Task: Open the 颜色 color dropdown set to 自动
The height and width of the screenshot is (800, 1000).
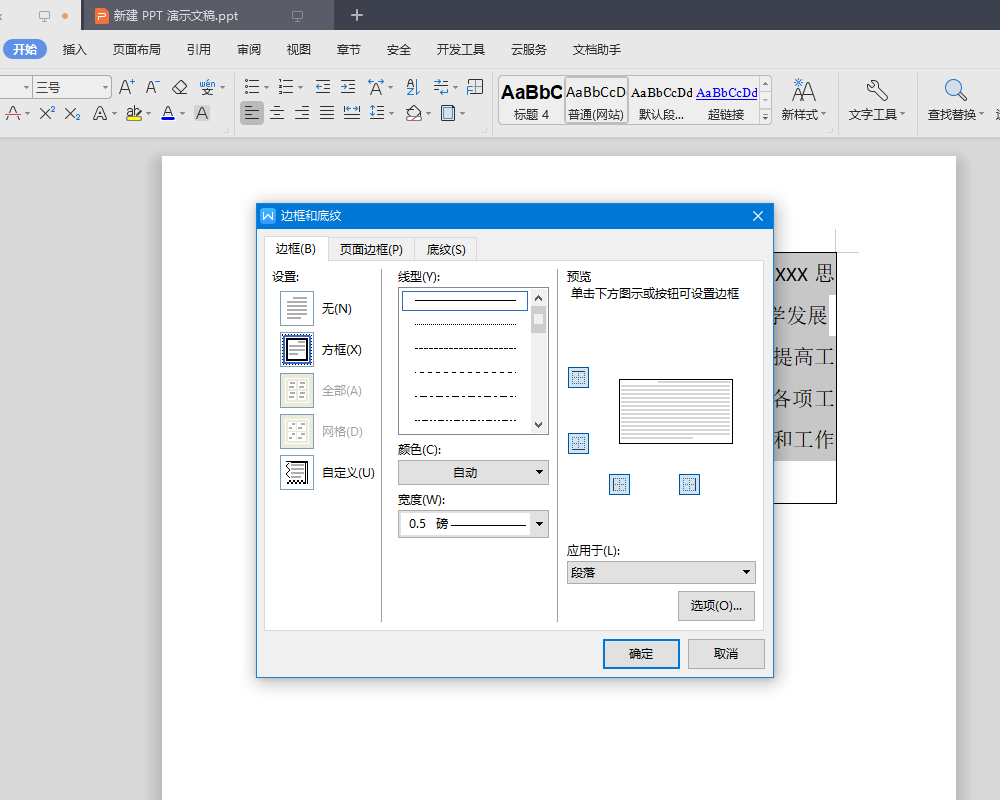Action: pos(473,472)
